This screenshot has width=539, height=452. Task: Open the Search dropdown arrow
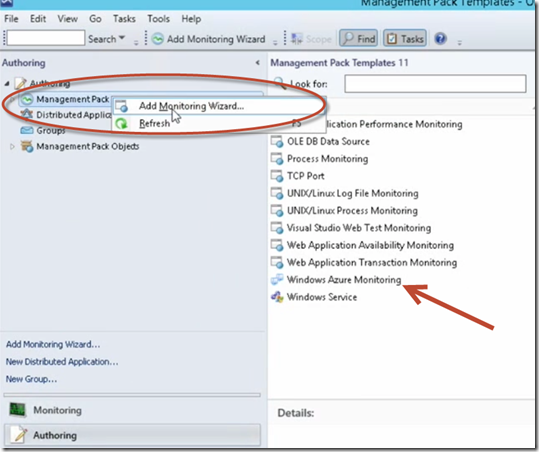pos(122,38)
